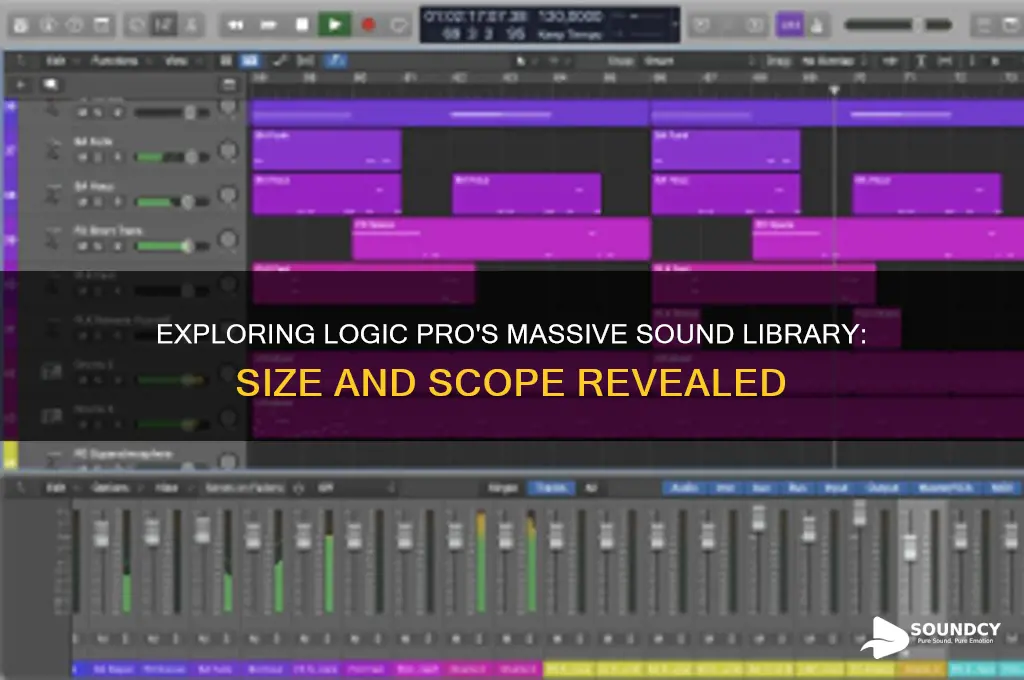
Task: Mute the B4 Kick track
Action: [x=82, y=157]
